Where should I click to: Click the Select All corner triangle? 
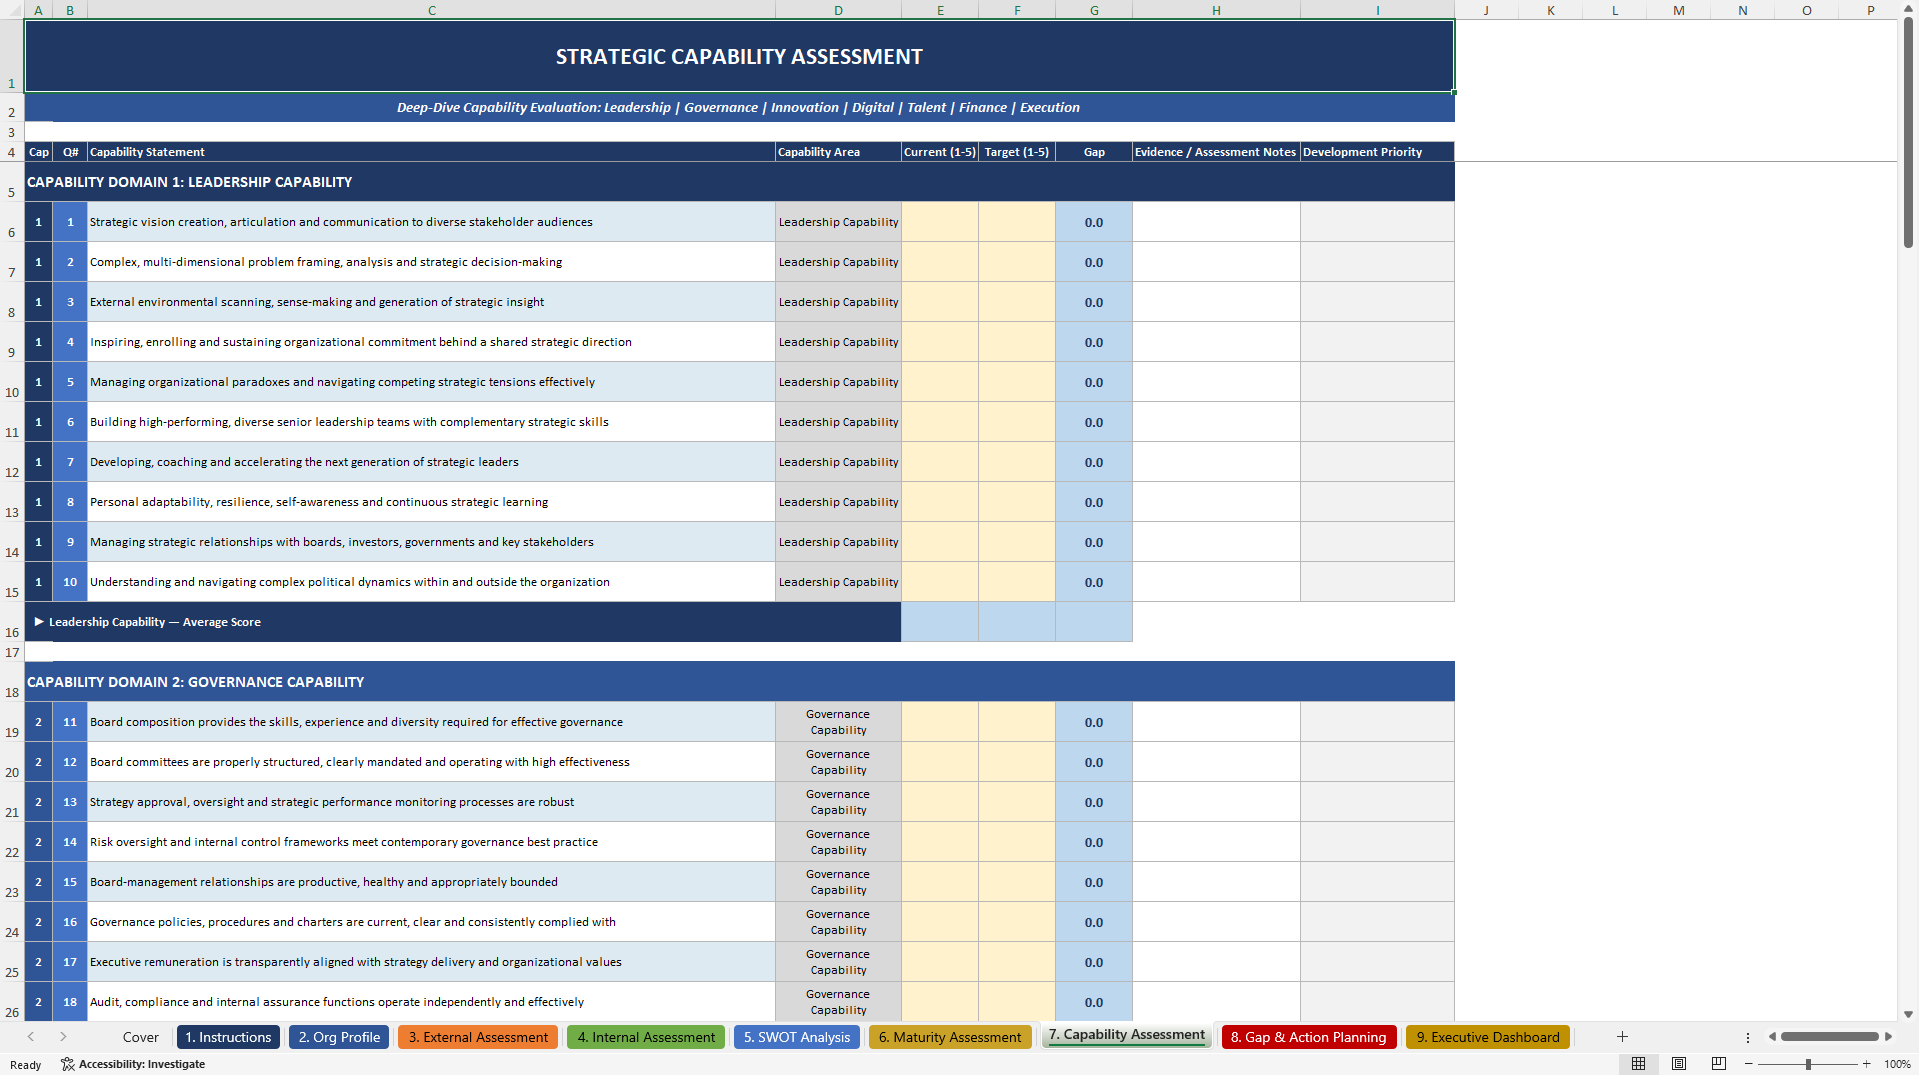pyautogui.click(x=12, y=10)
